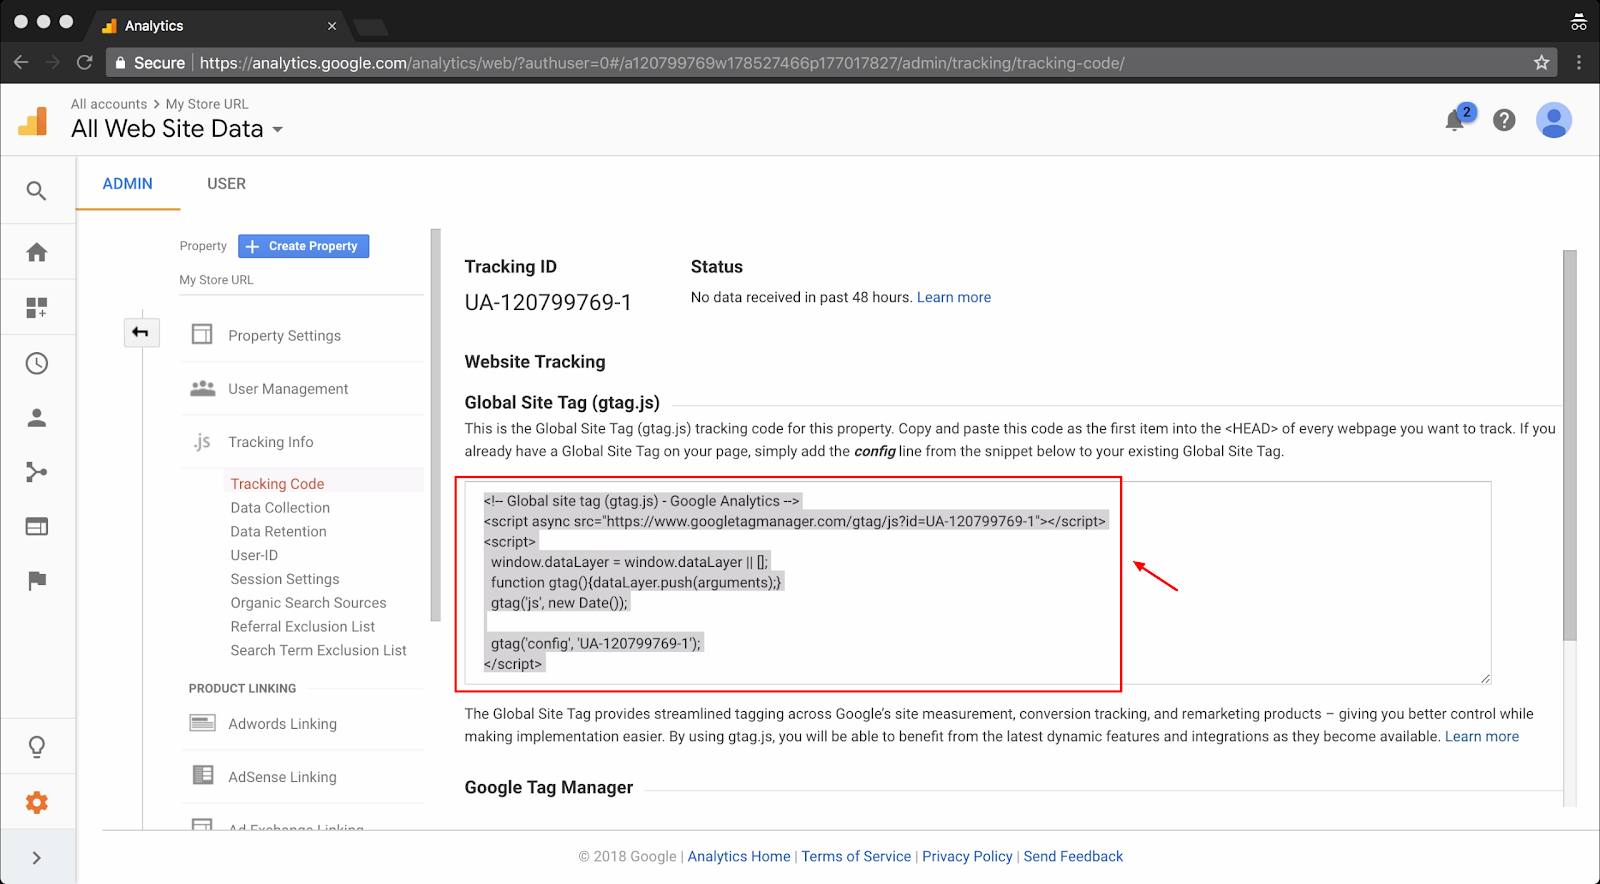Open Real-time clock icon in sidebar
The width and height of the screenshot is (1600, 884).
(x=37, y=363)
